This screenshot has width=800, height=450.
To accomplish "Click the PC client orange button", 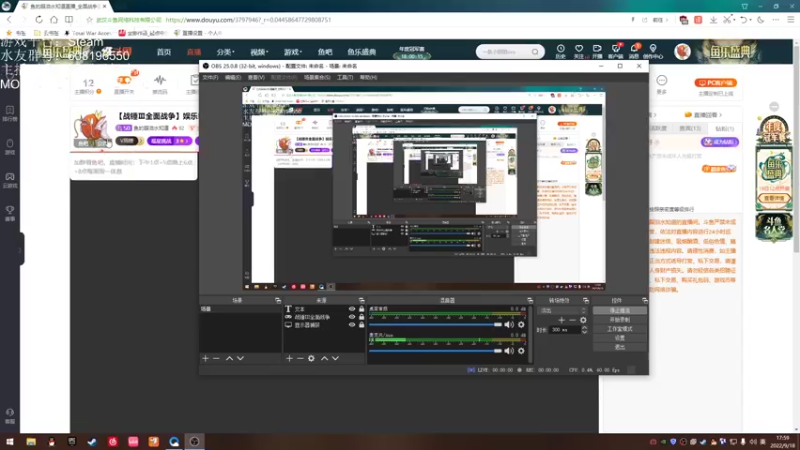I will coord(715,83).
